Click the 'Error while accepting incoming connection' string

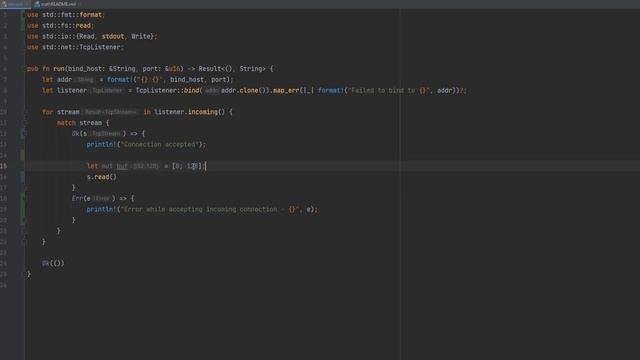pyautogui.click(x=211, y=209)
